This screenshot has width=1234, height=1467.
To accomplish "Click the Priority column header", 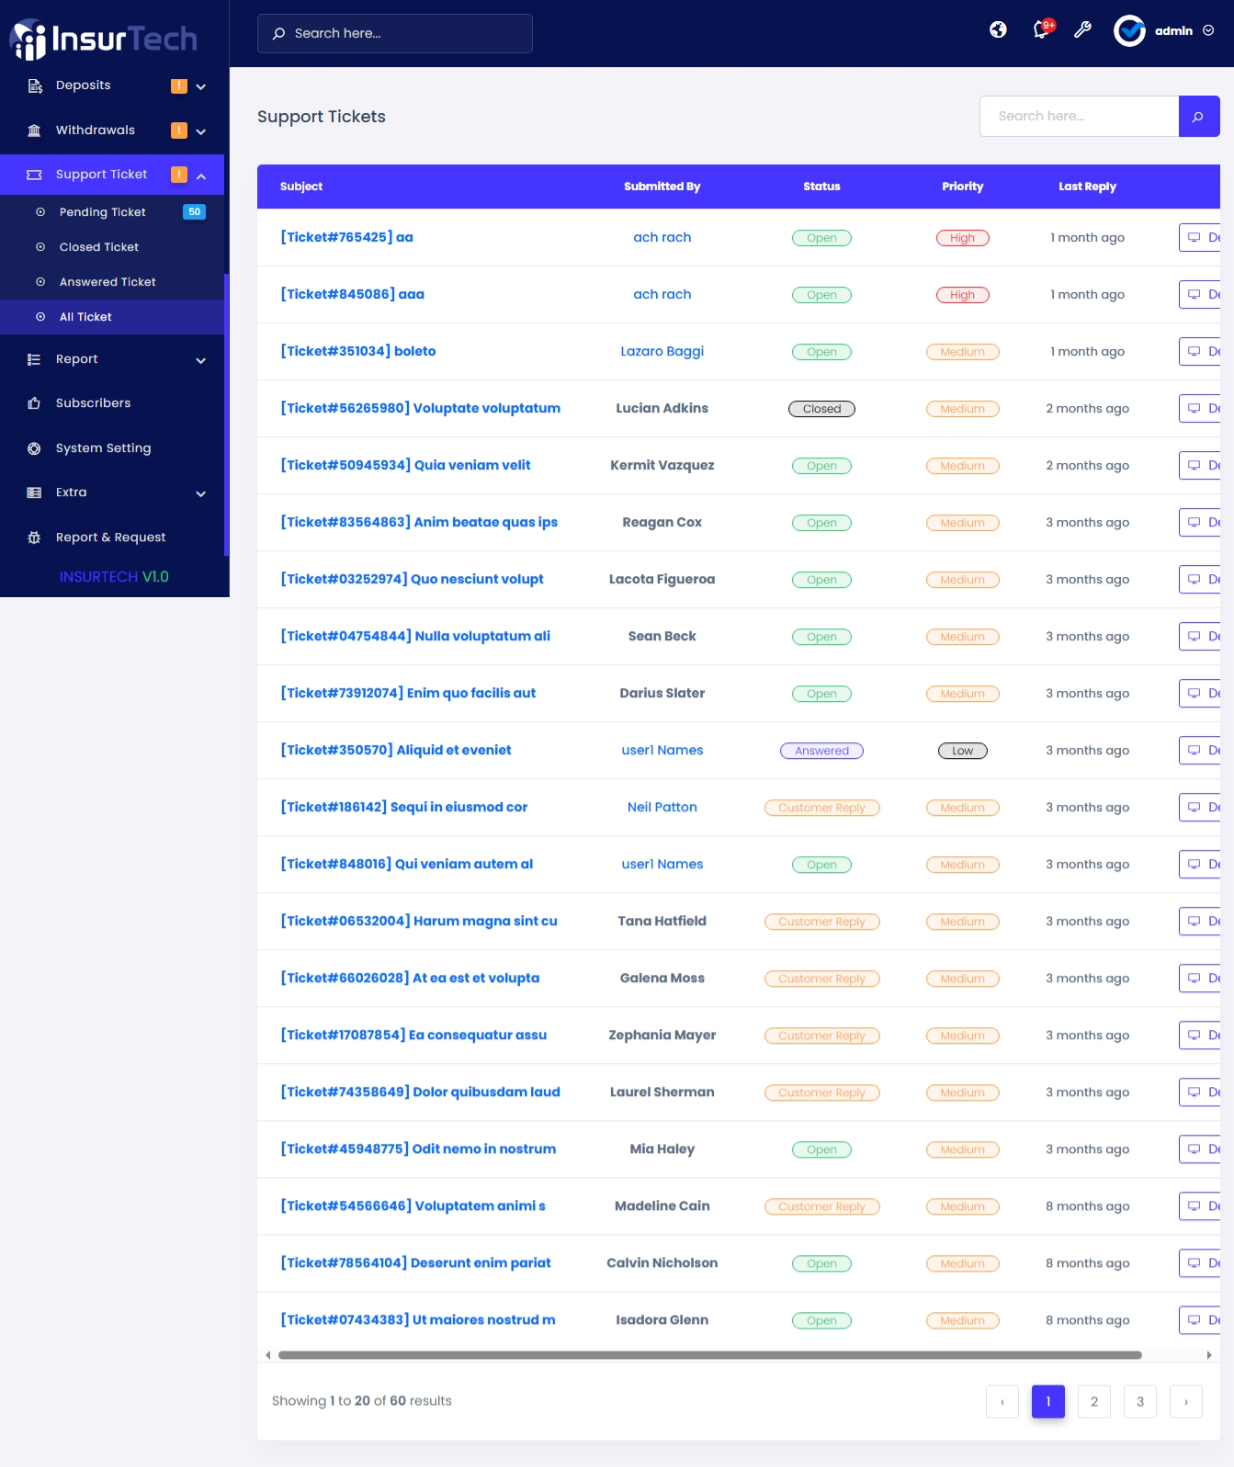I will coord(963,187).
